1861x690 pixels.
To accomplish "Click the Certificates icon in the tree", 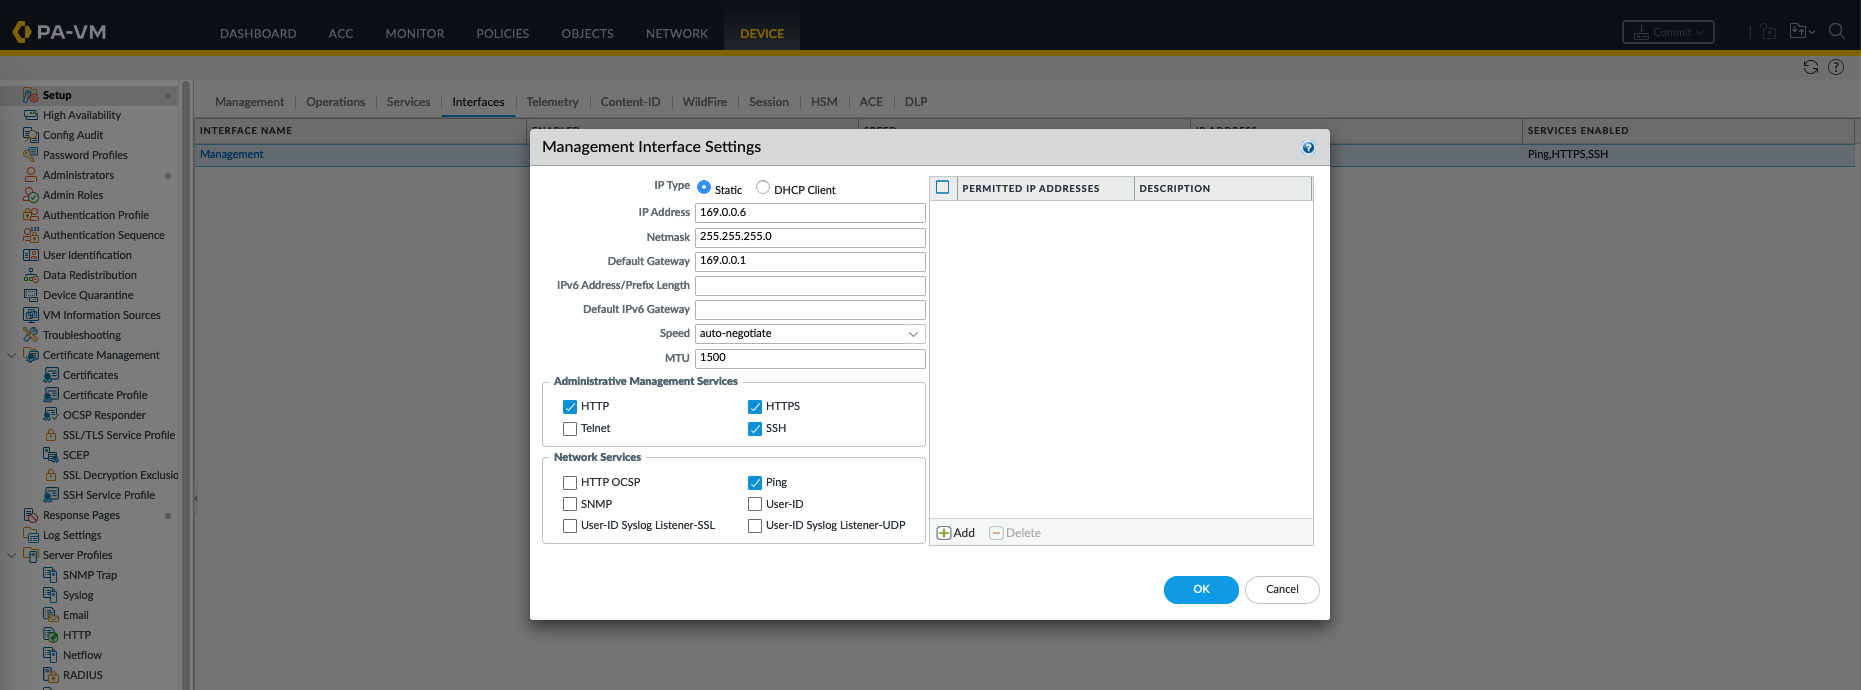I will point(51,375).
